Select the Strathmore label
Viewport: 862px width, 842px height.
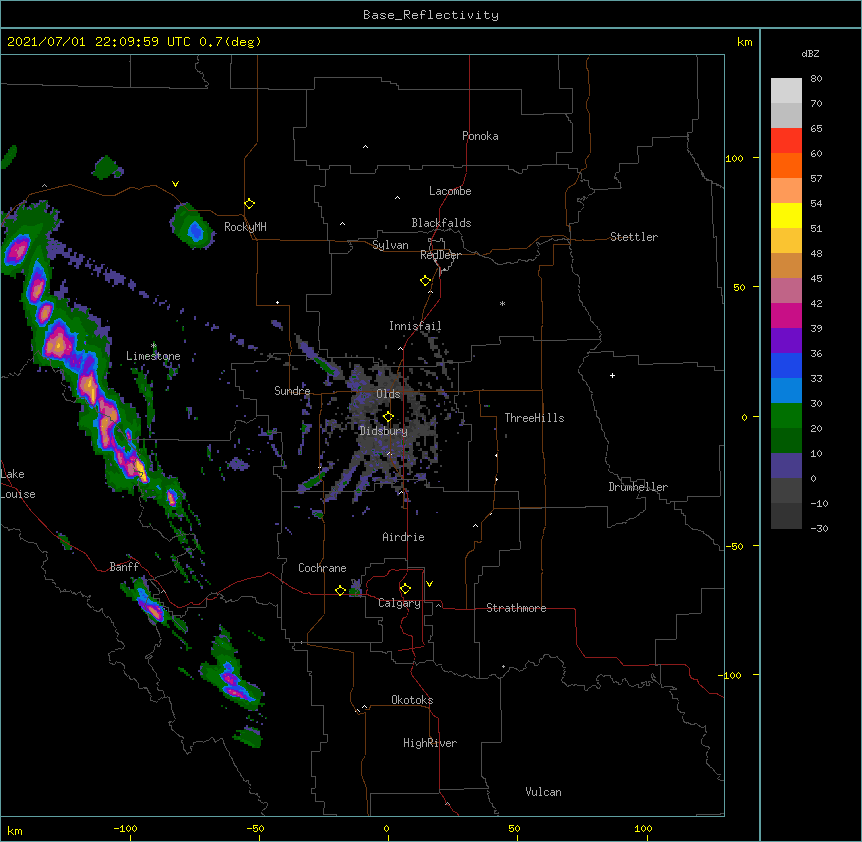pos(516,608)
